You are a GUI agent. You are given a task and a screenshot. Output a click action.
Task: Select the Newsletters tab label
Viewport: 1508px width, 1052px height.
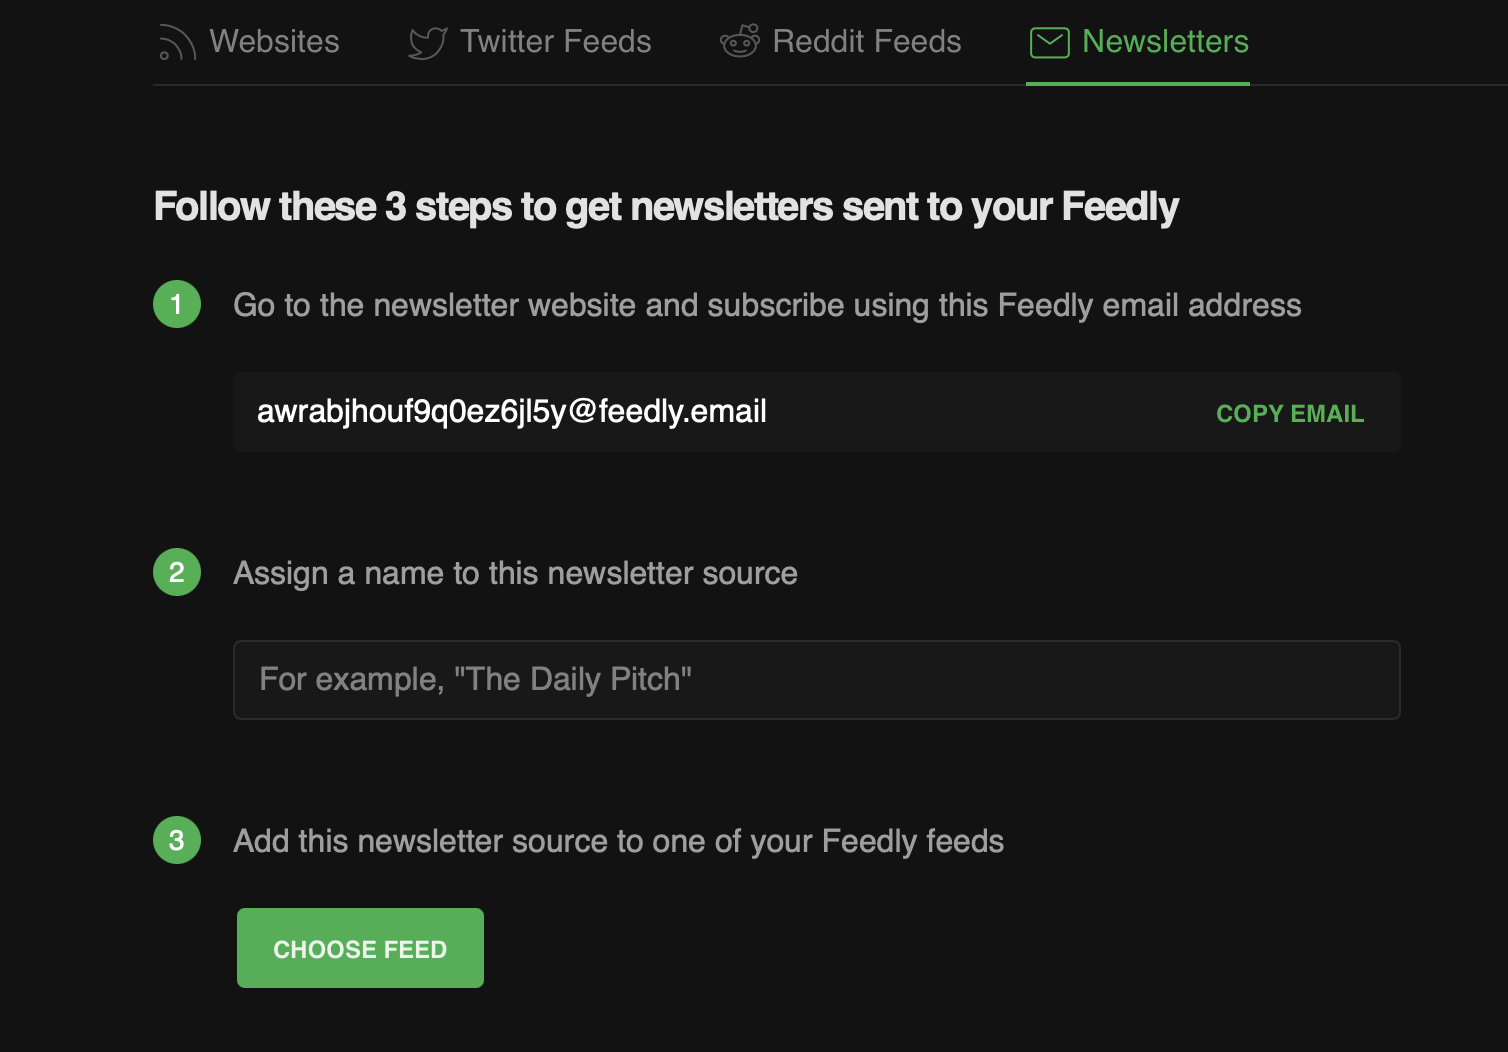pos(1165,42)
